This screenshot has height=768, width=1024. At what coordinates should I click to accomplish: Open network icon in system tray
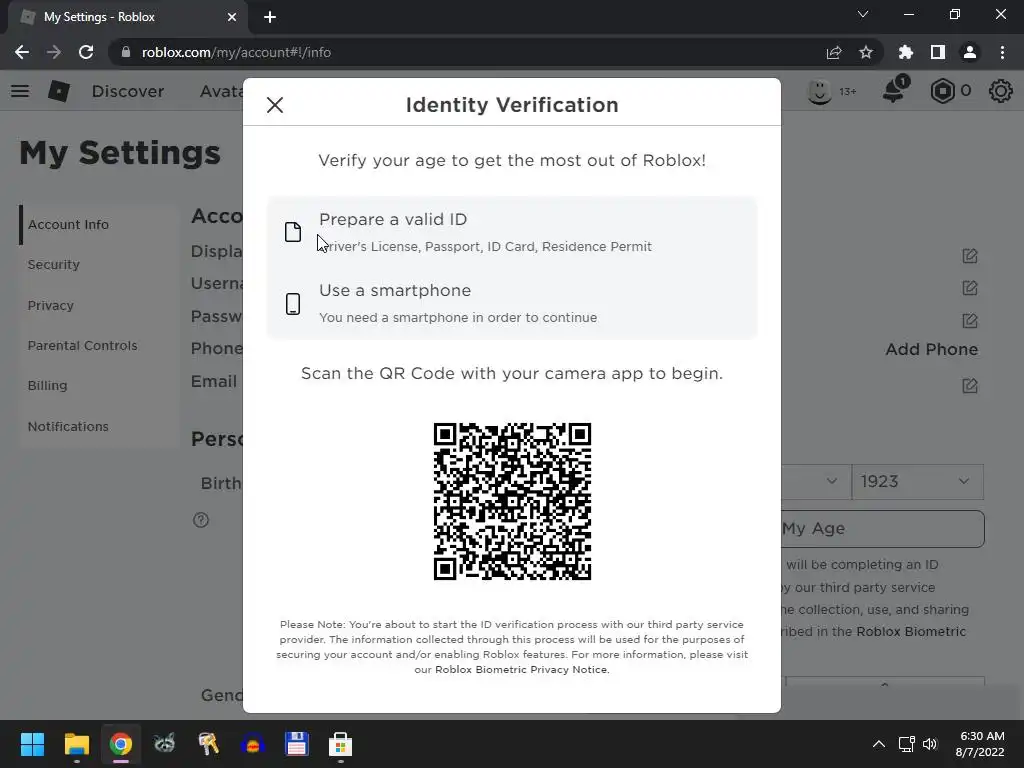(x=906, y=744)
